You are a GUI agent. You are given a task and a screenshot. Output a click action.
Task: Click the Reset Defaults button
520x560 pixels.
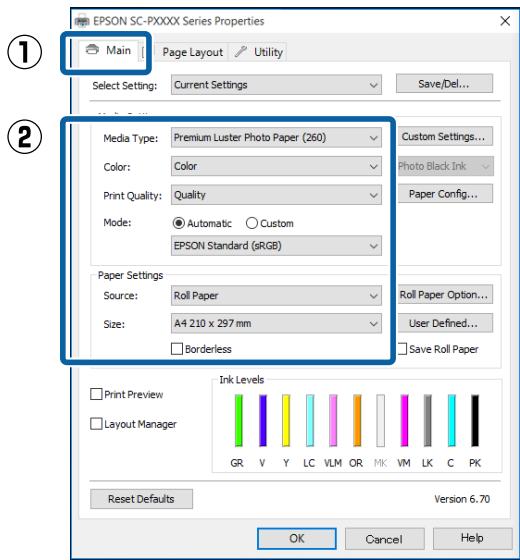[x=141, y=499]
